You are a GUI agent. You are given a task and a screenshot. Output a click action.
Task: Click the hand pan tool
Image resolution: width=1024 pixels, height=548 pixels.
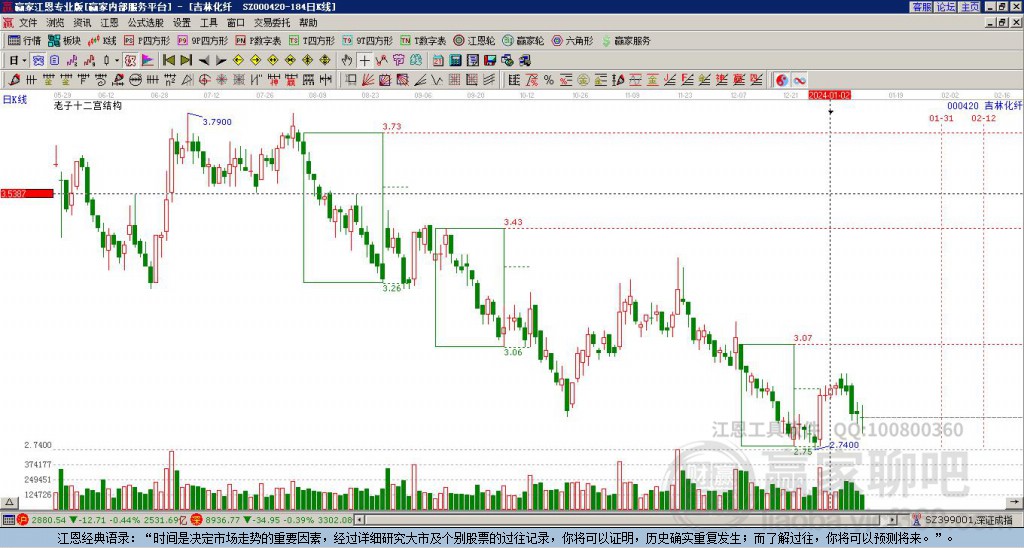click(347, 60)
